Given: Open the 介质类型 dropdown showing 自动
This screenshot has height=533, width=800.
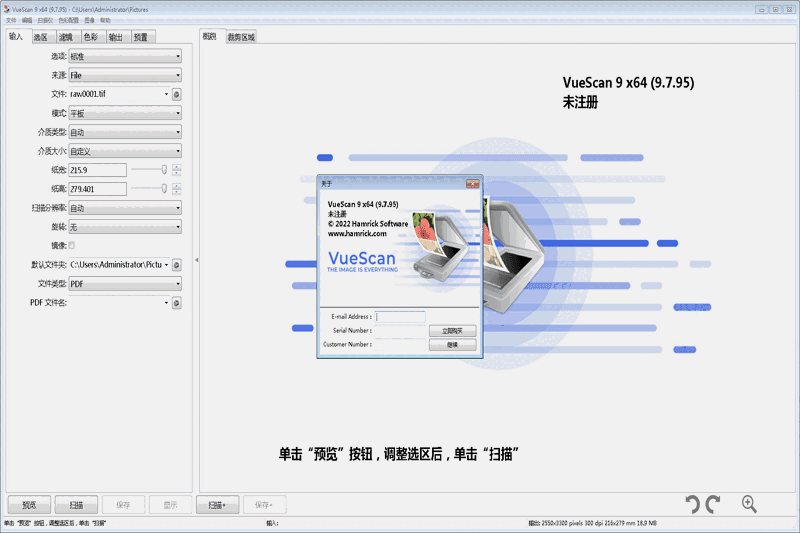Looking at the screenshot, I should click(125, 132).
